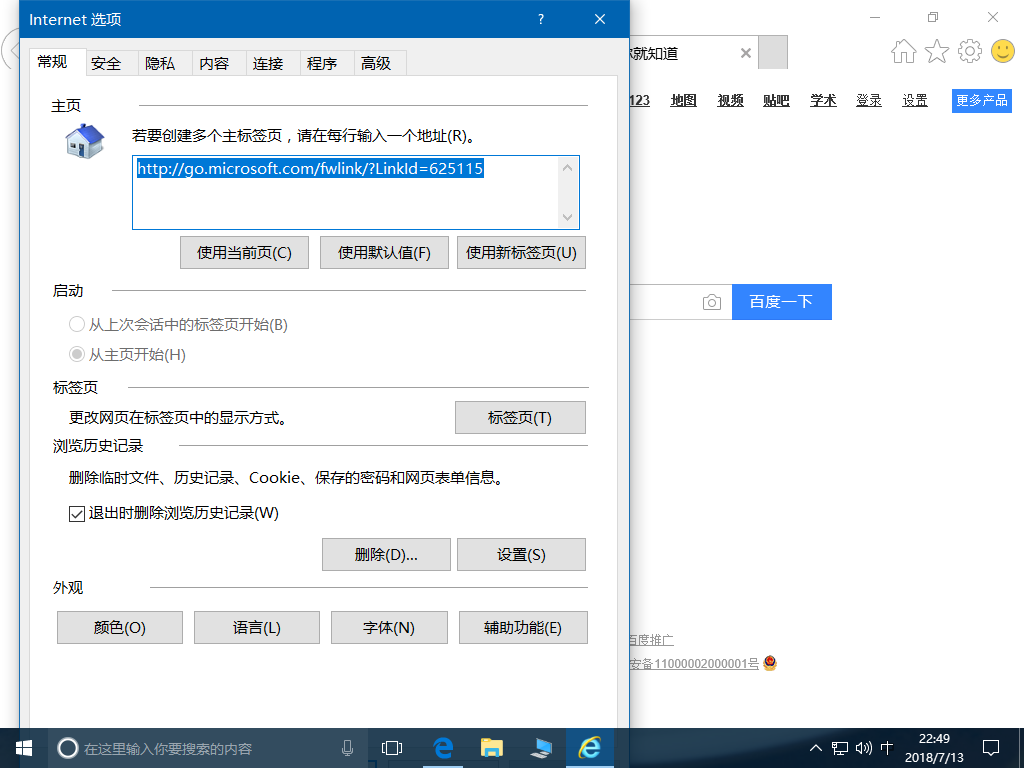Open browsing history 设置(S) button
The image size is (1024, 768).
(x=521, y=554)
